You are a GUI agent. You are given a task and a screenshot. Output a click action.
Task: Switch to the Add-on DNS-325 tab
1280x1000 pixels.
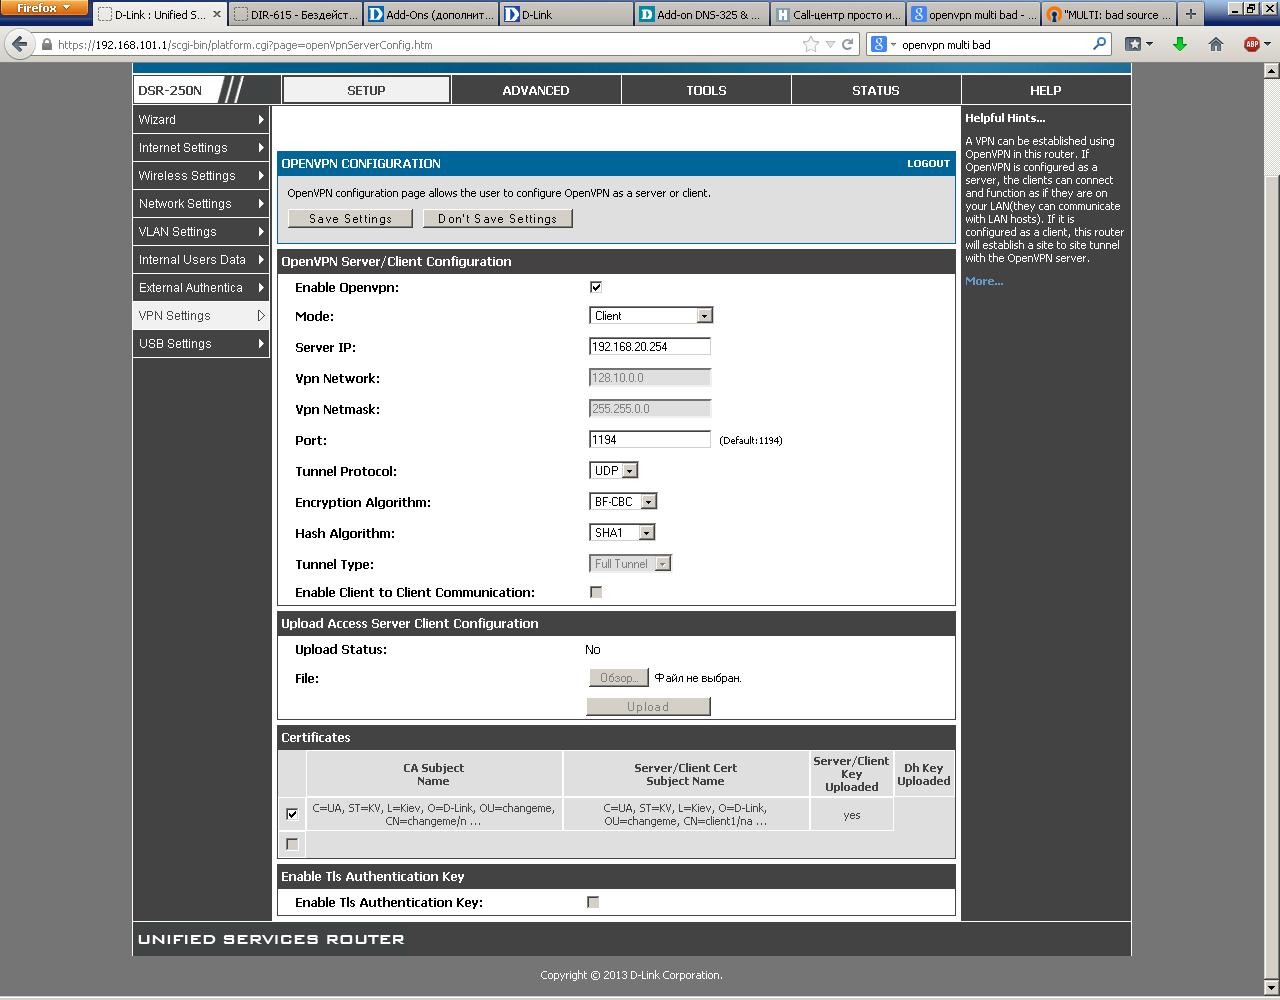pos(703,15)
